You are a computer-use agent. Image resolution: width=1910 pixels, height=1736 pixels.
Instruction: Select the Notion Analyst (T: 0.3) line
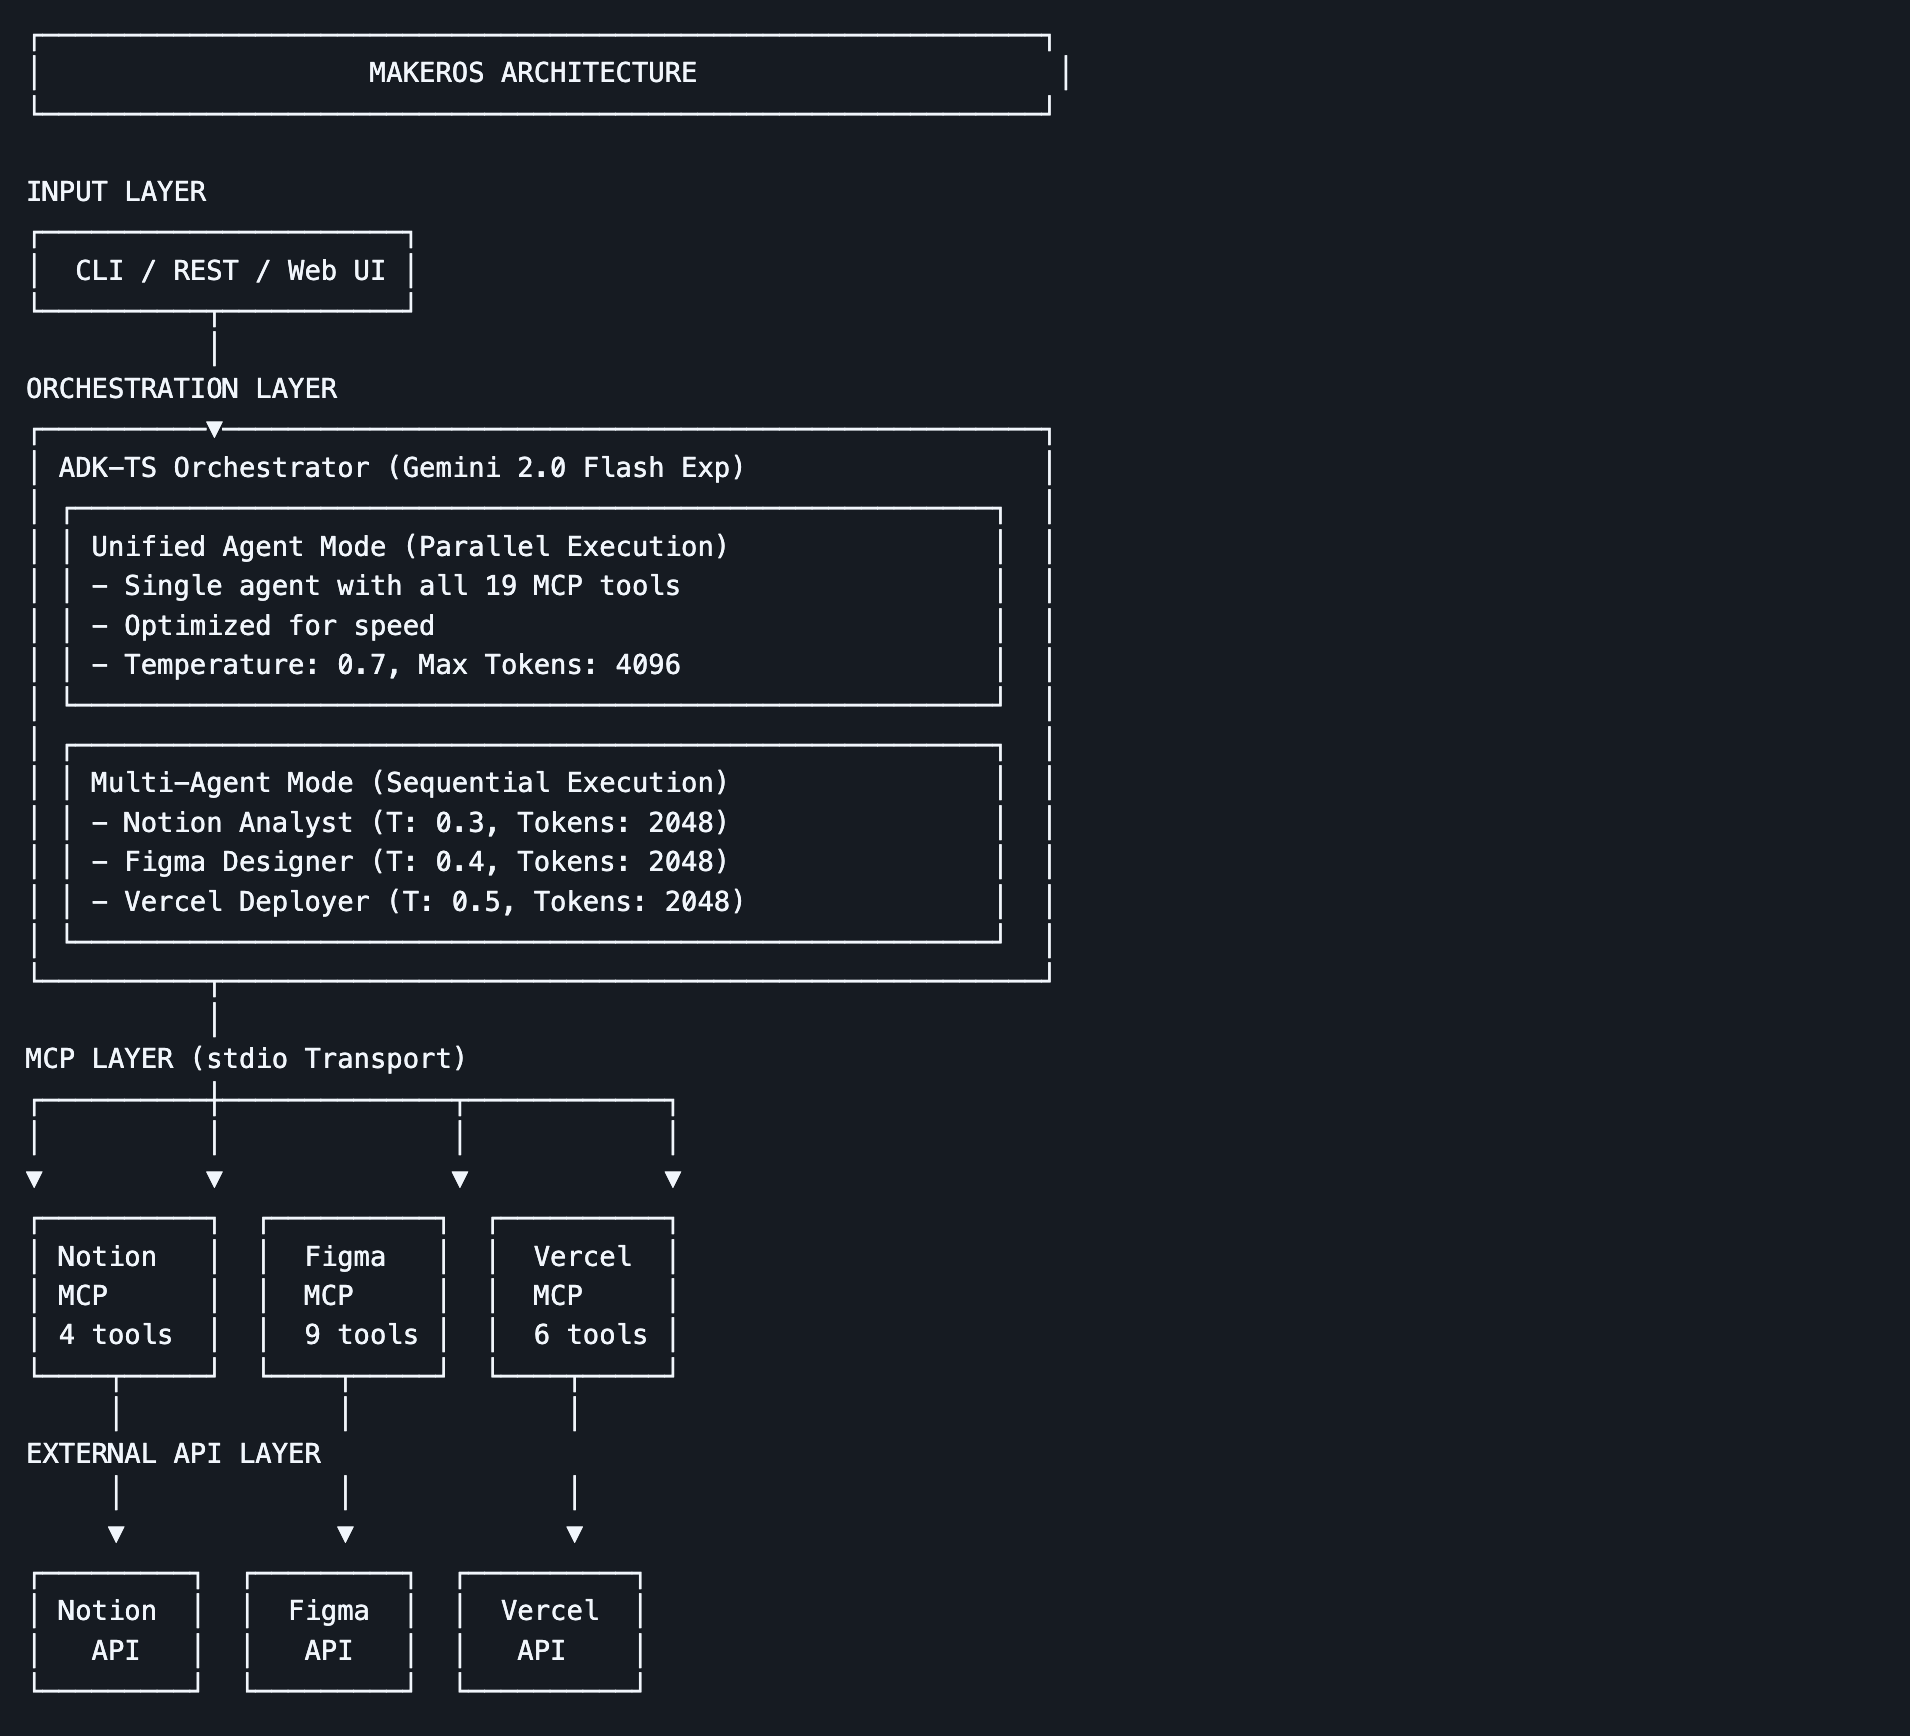[x=409, y=823]
